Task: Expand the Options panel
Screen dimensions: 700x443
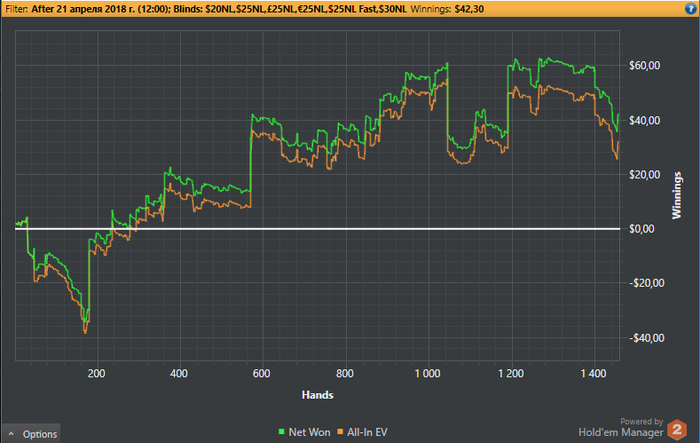Action: coord(31,434)
